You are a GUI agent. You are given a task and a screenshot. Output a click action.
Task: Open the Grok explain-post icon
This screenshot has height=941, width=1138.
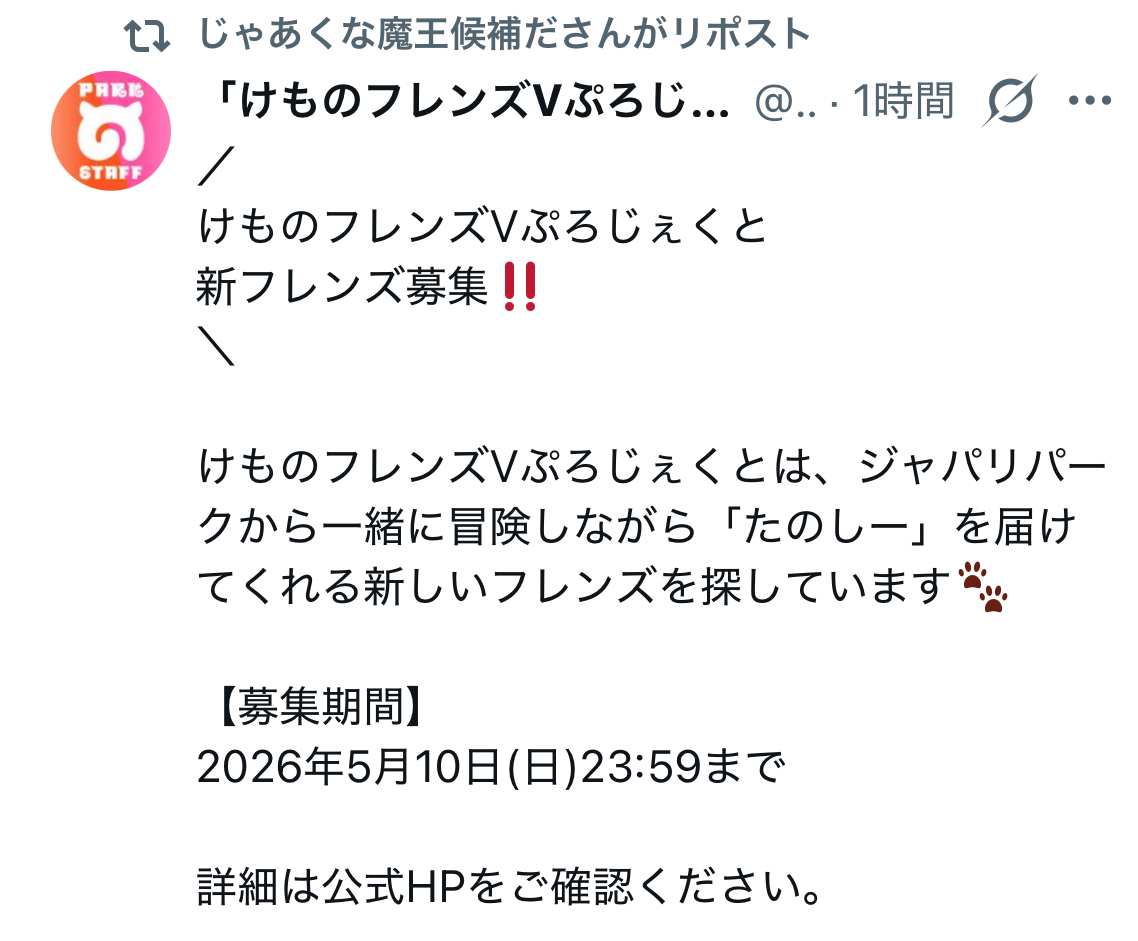point(1010,100)
